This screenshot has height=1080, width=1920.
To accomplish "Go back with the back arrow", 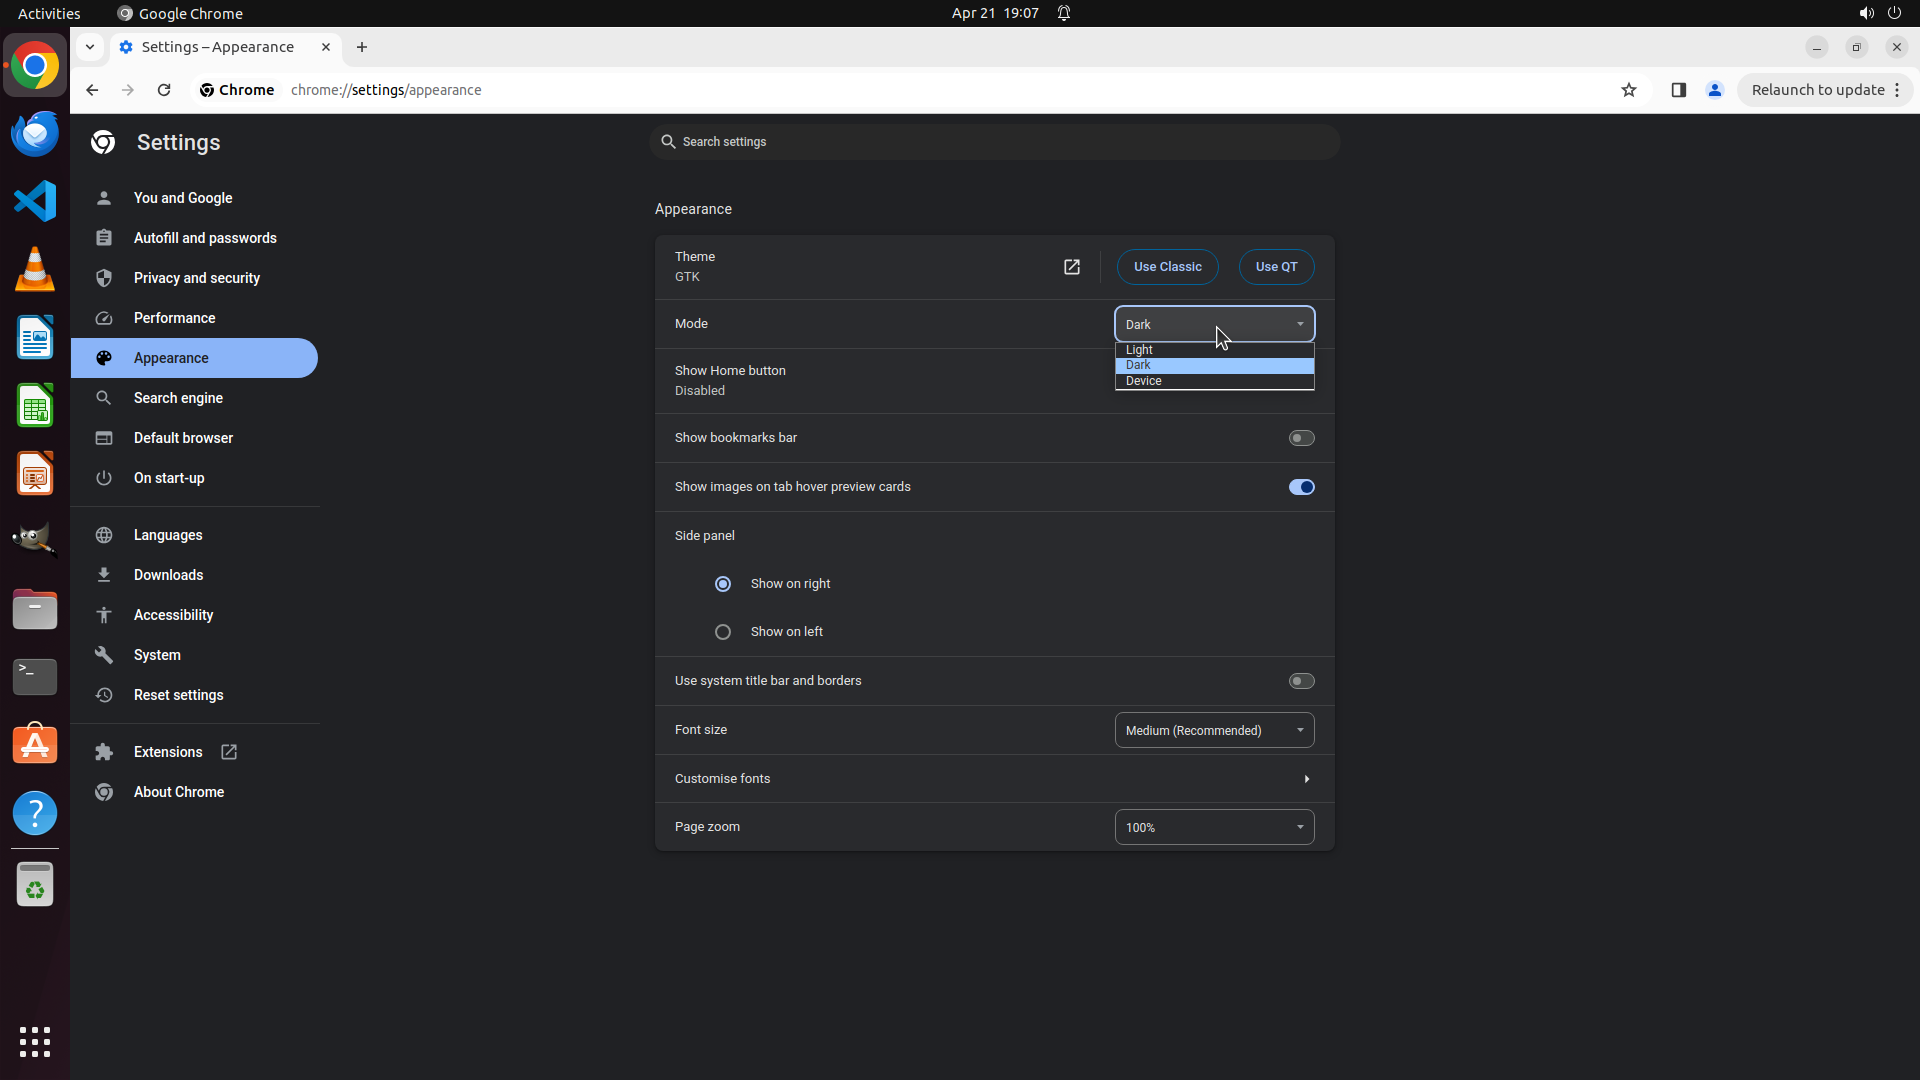I will pyautogui.click(x=92, y=90).
